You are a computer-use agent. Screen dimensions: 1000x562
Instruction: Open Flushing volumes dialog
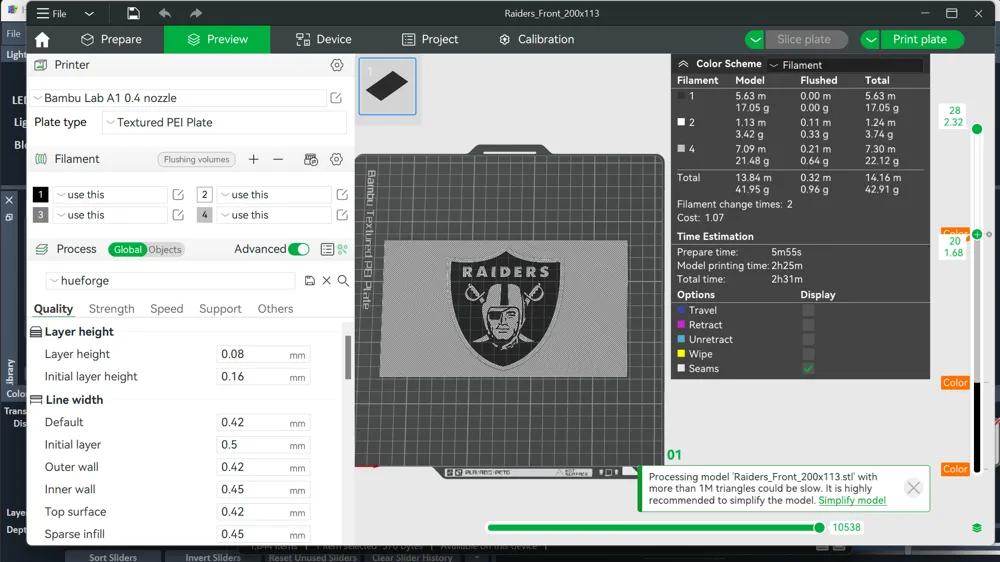coord(196,159)
